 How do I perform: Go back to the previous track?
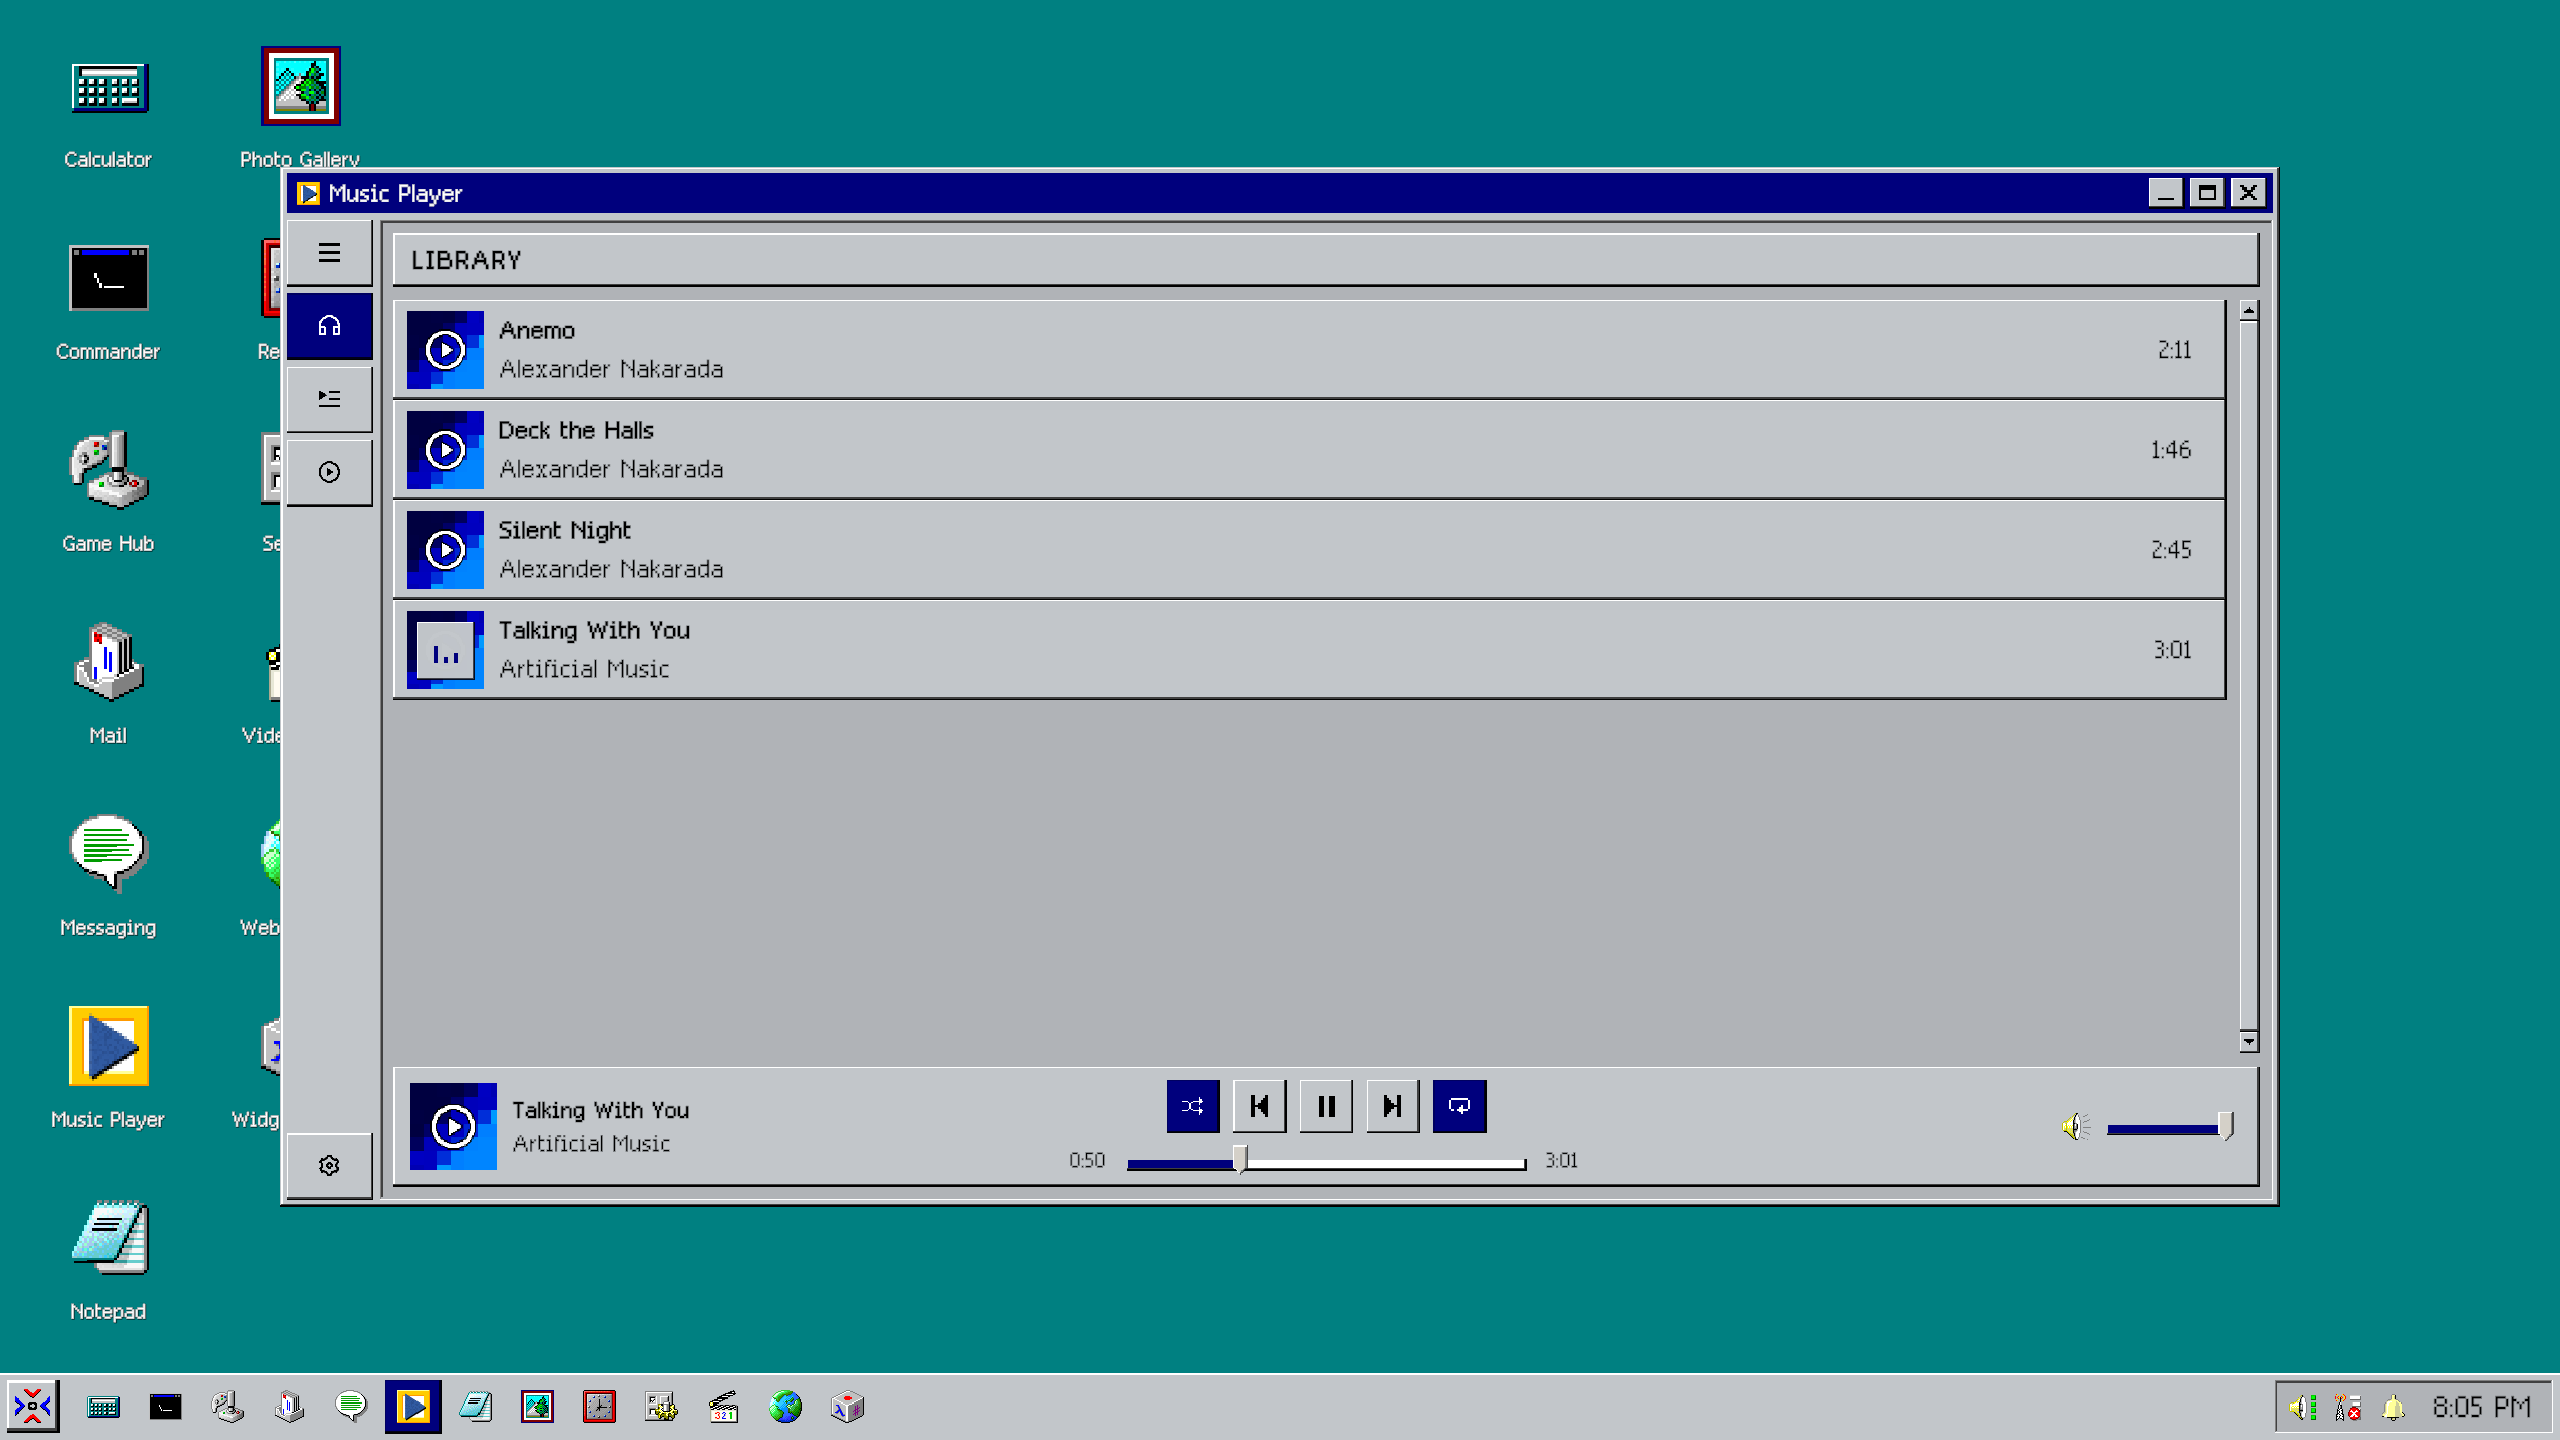click(x=1259, y=1106)
